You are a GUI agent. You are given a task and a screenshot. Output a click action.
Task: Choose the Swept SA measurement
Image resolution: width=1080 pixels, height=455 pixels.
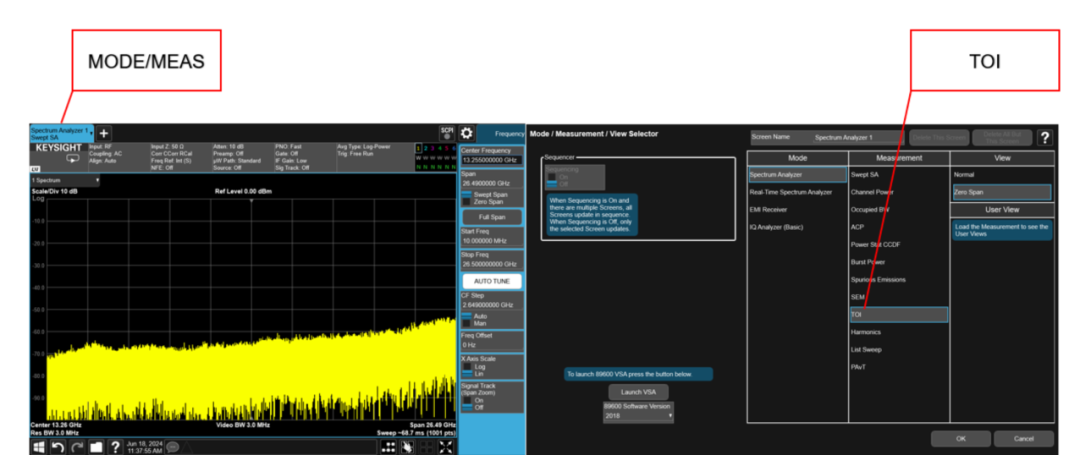(x=899, y=175)
